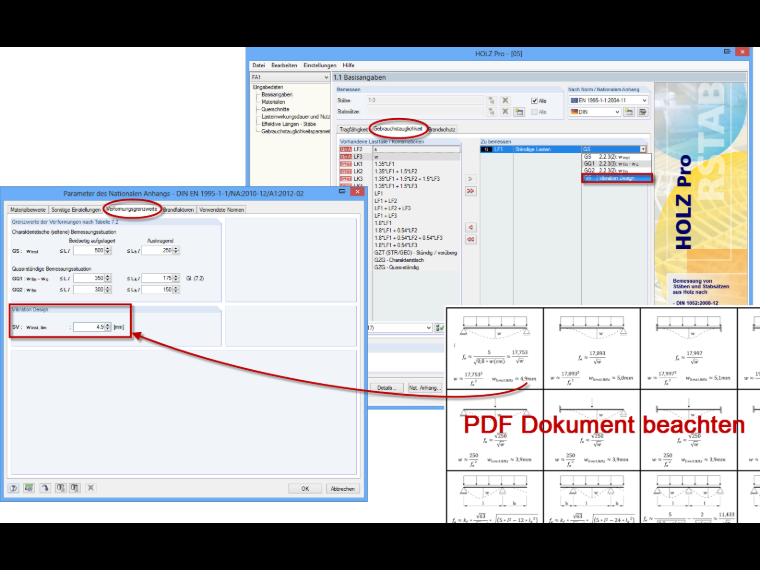Click the green check icon beside lower dropdown
760x570 pixels.
[440, 328]
